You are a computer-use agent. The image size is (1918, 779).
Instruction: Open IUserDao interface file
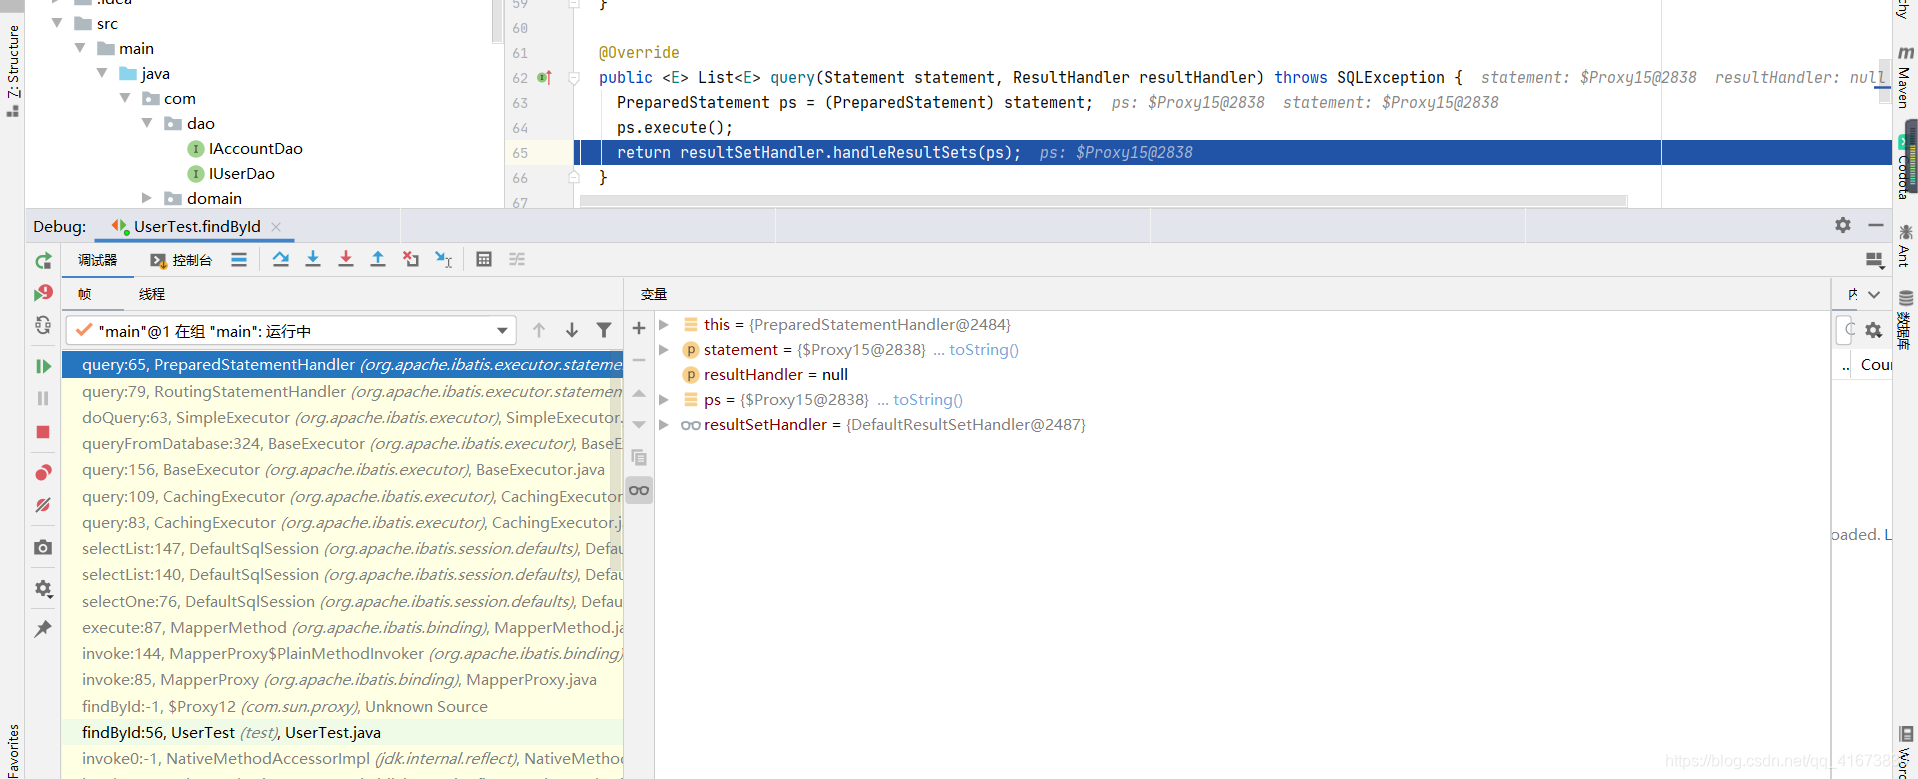pyautogui.click(x=231, y=174)
